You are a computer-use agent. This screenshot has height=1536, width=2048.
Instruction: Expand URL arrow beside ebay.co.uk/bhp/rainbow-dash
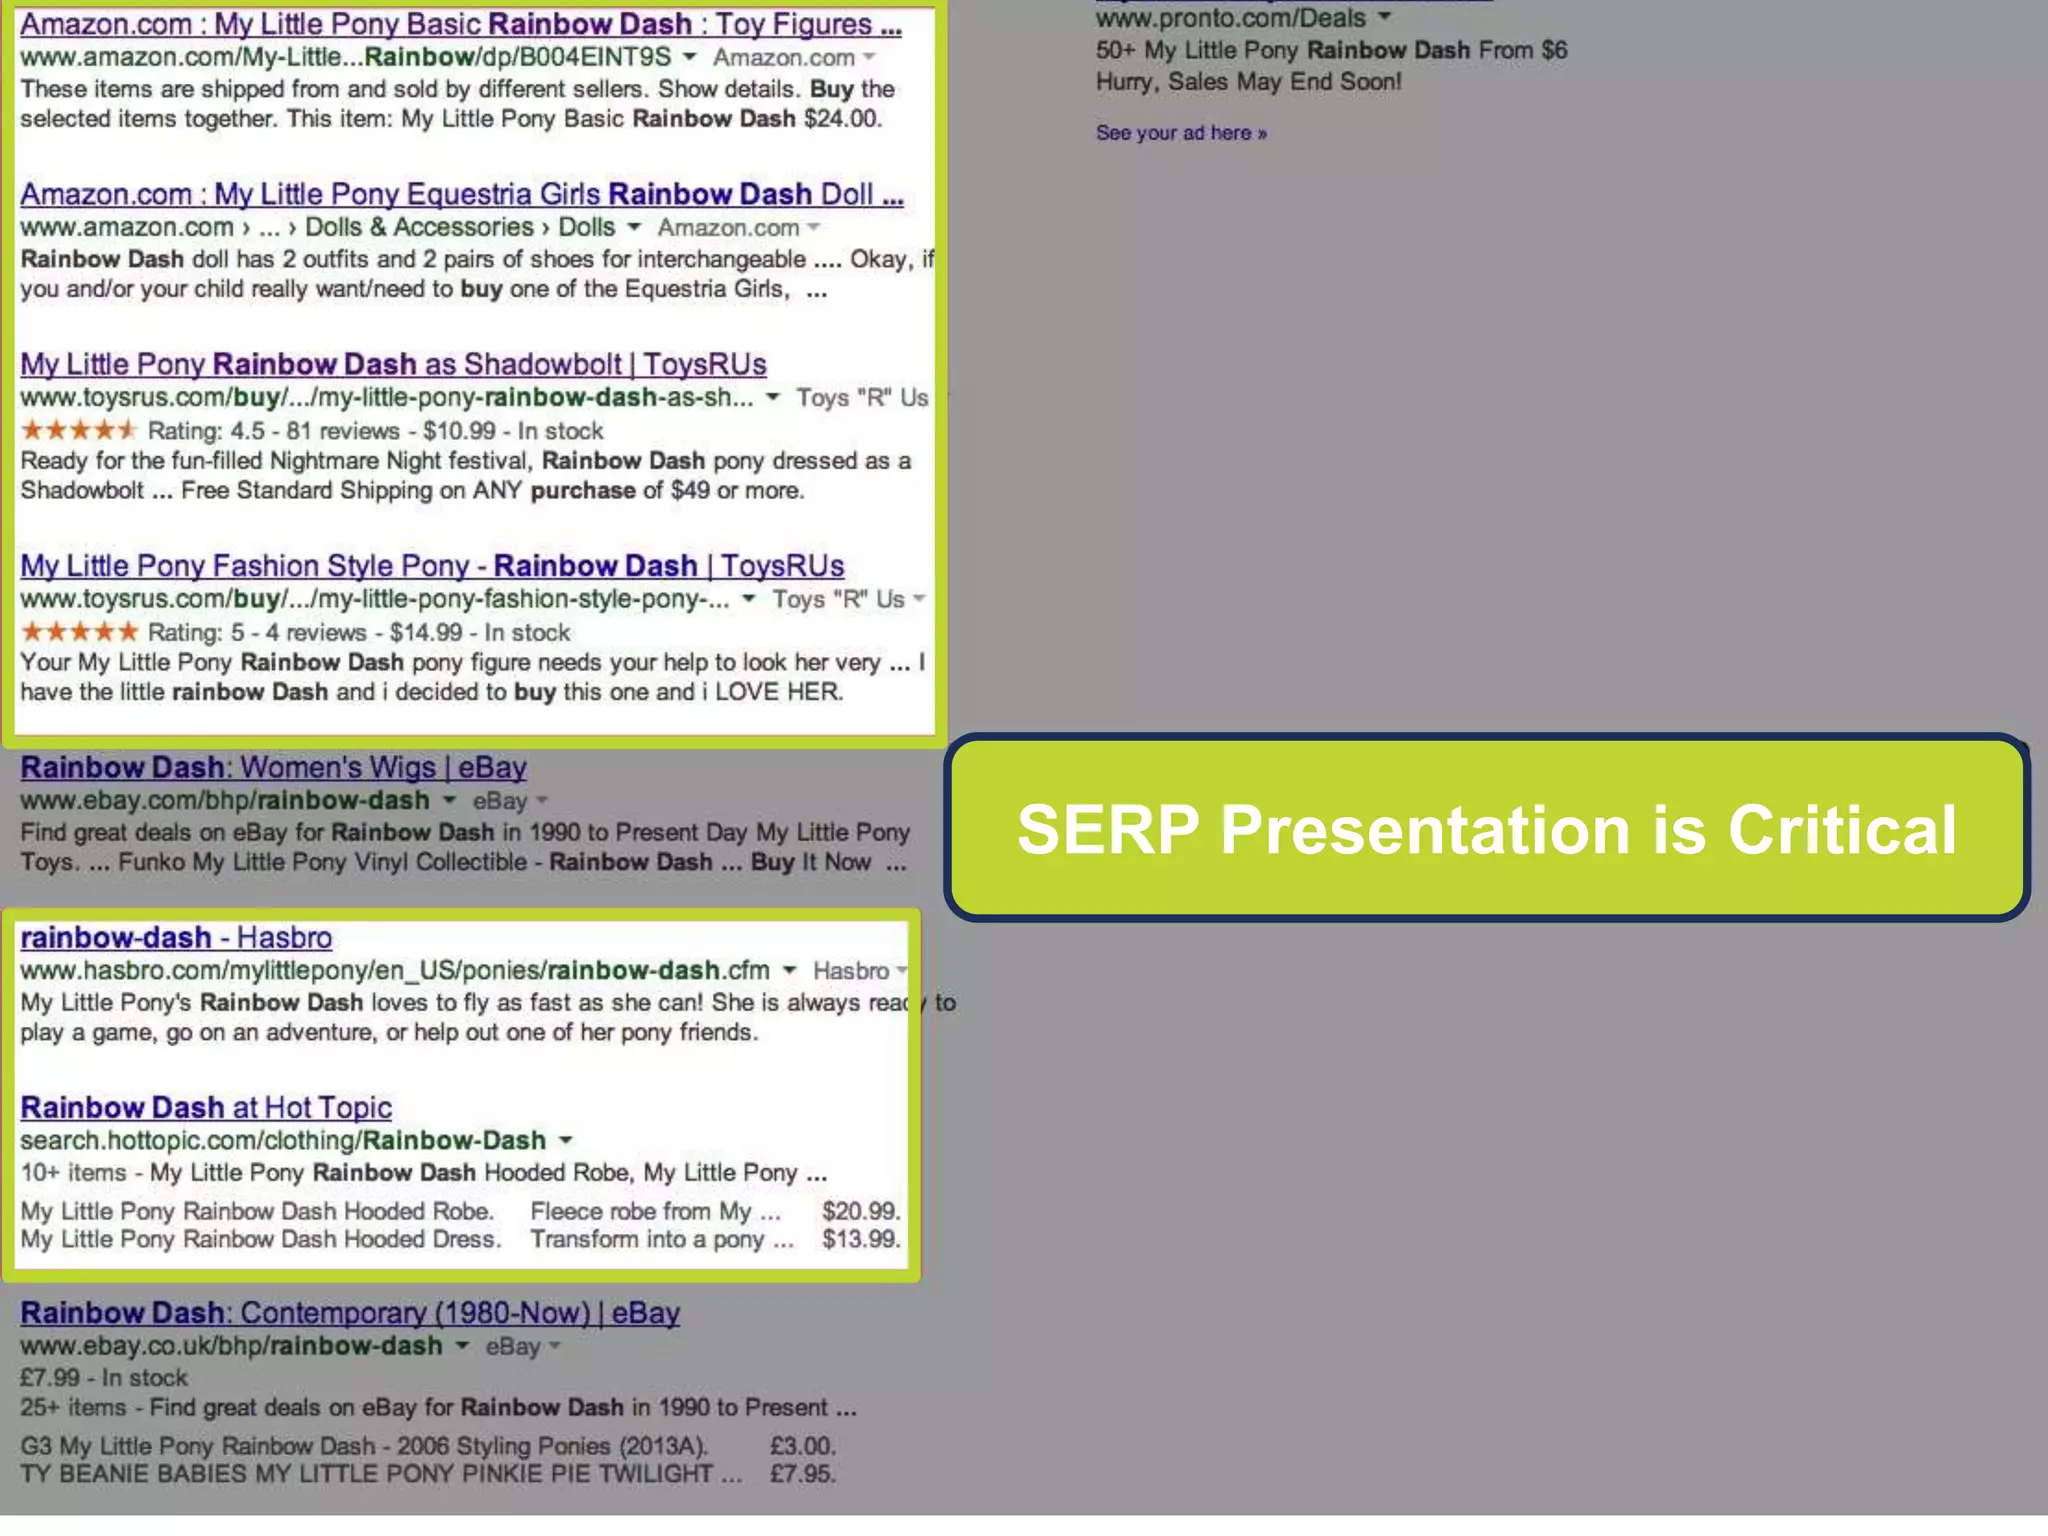click(462, 1345)
